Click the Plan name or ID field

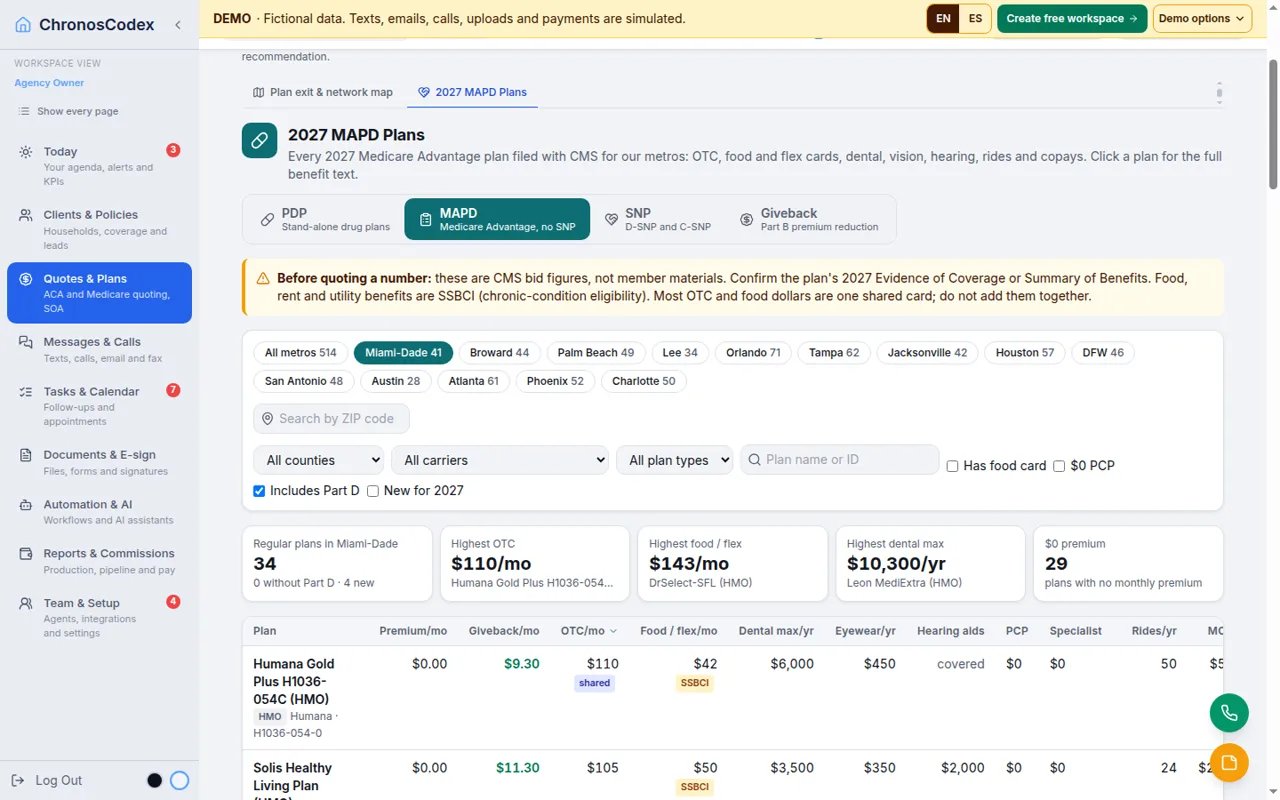coord(839,460)
